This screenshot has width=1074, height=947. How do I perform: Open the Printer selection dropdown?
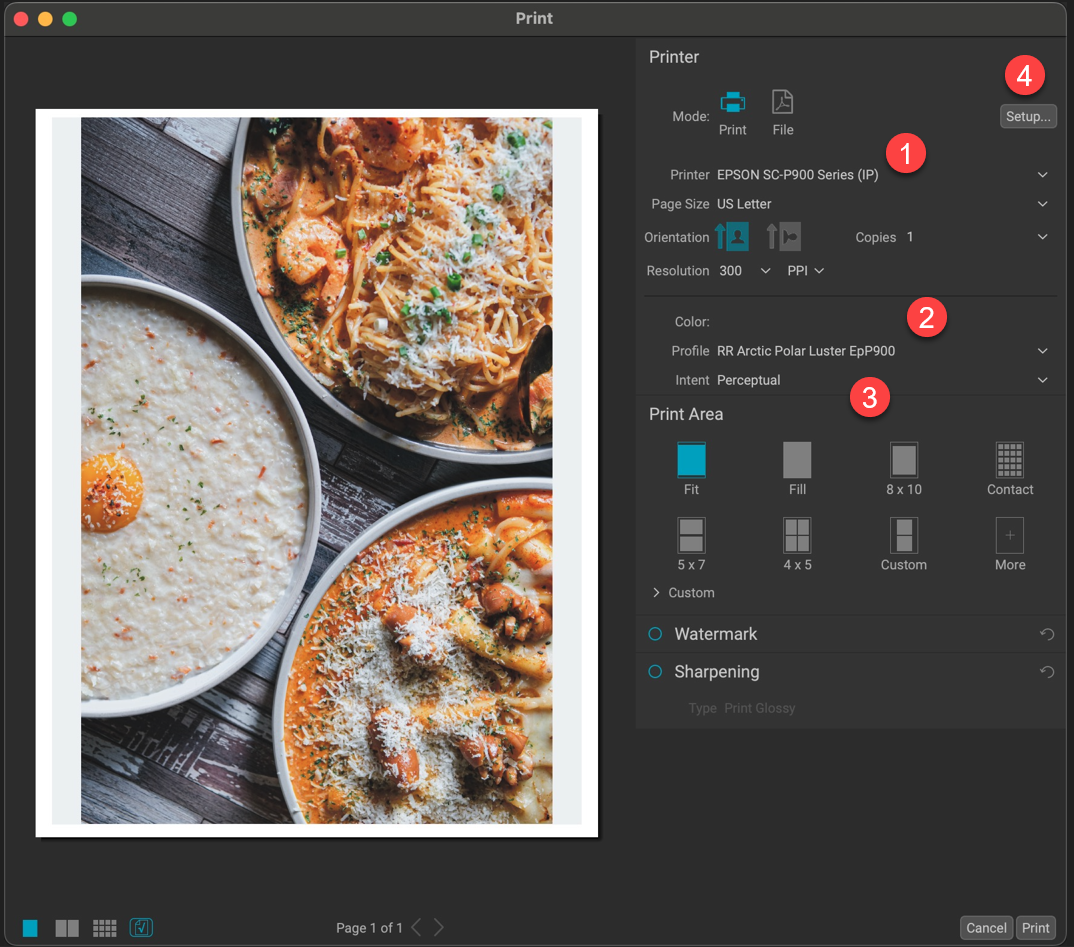click(x=880, y=175)
